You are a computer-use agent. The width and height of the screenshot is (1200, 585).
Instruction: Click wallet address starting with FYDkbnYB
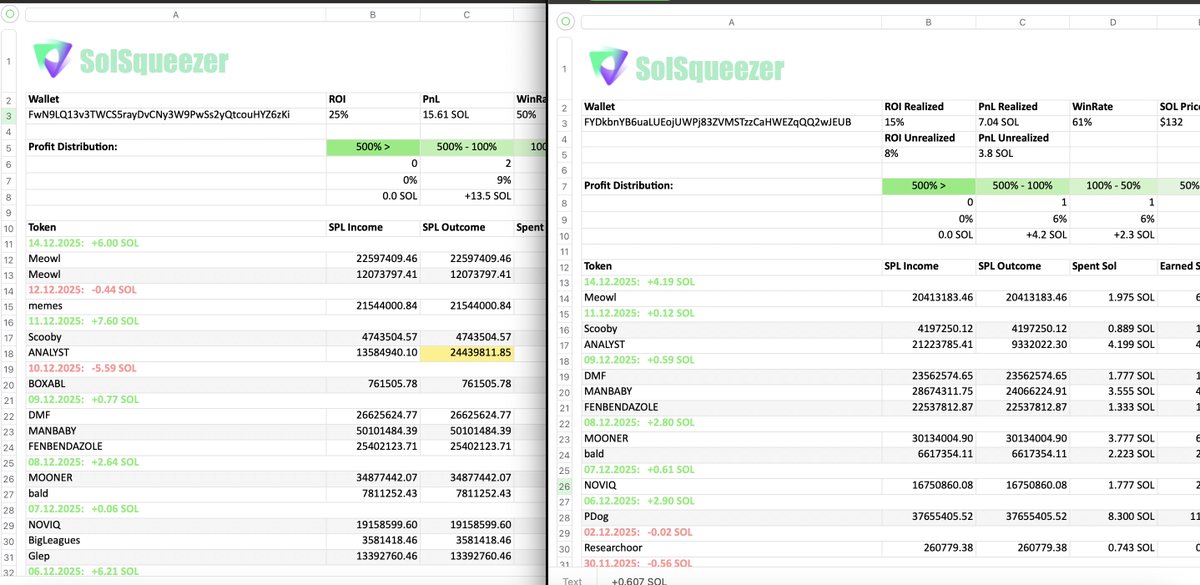pyautogui.click(x=717, y=122)
